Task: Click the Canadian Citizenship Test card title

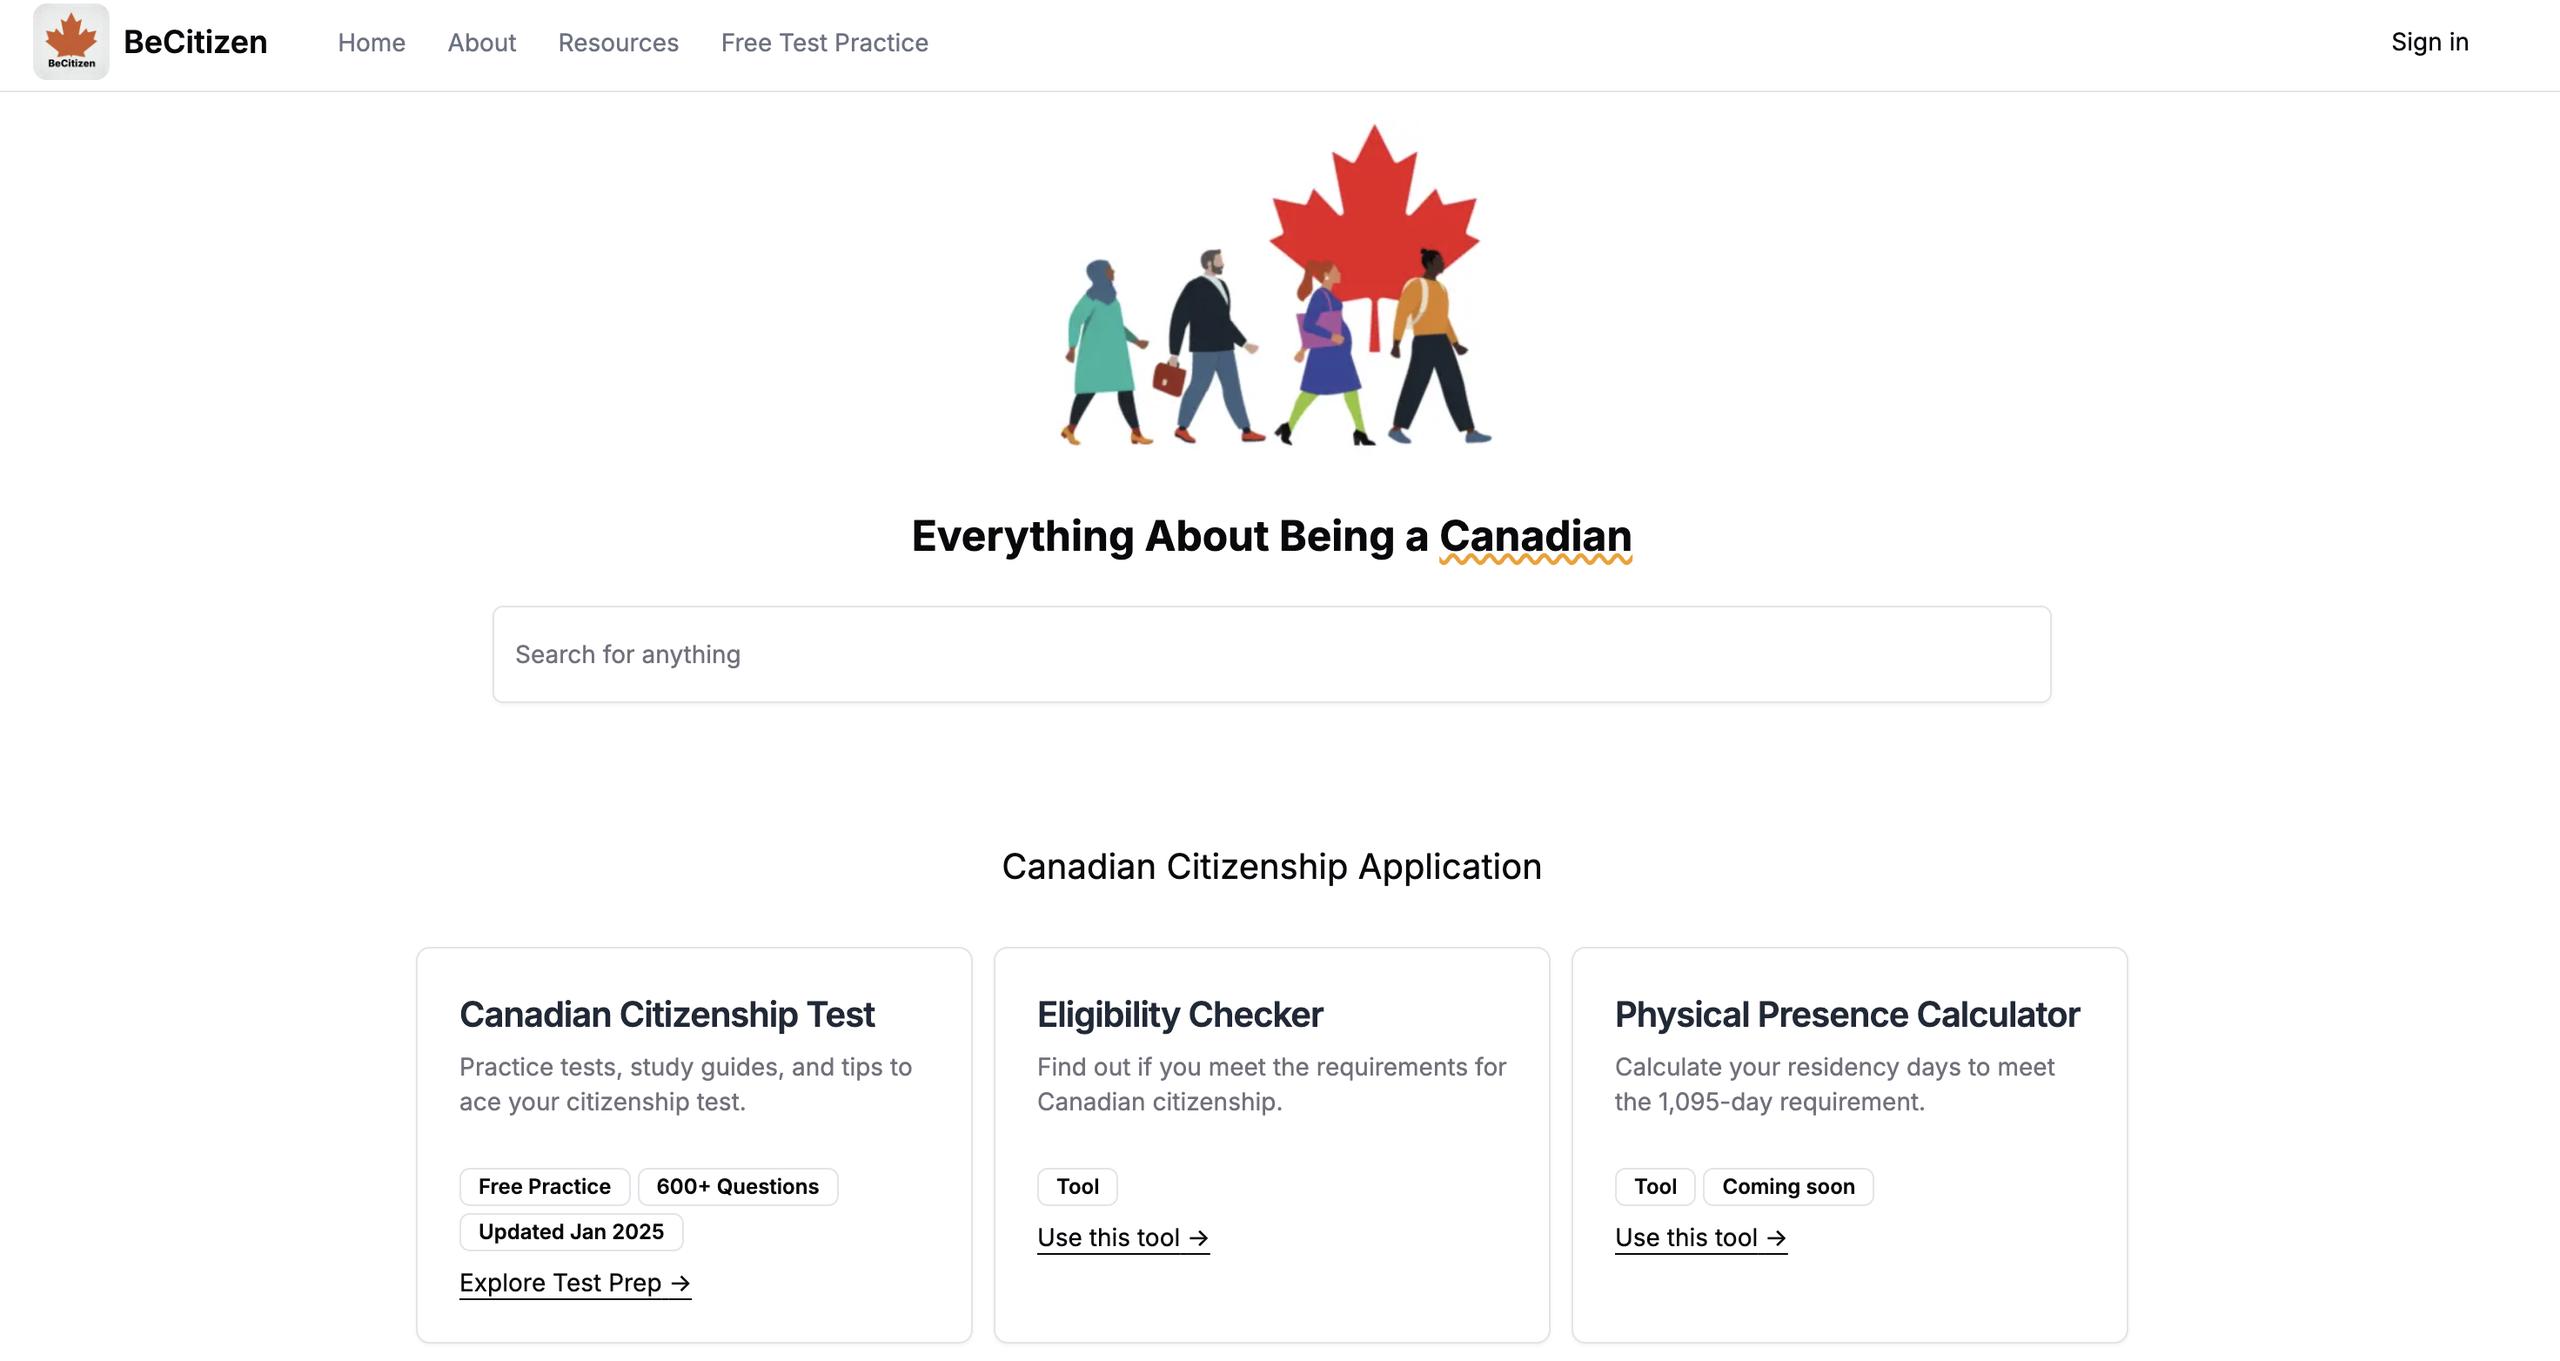Action: 667,1014
